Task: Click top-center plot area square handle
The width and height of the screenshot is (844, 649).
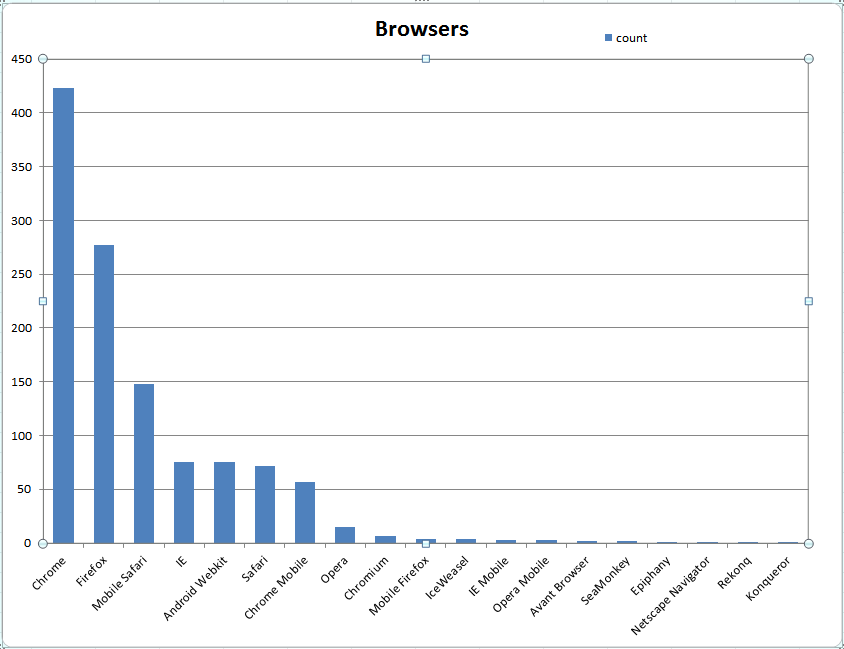Action: (x=426, y=59)
